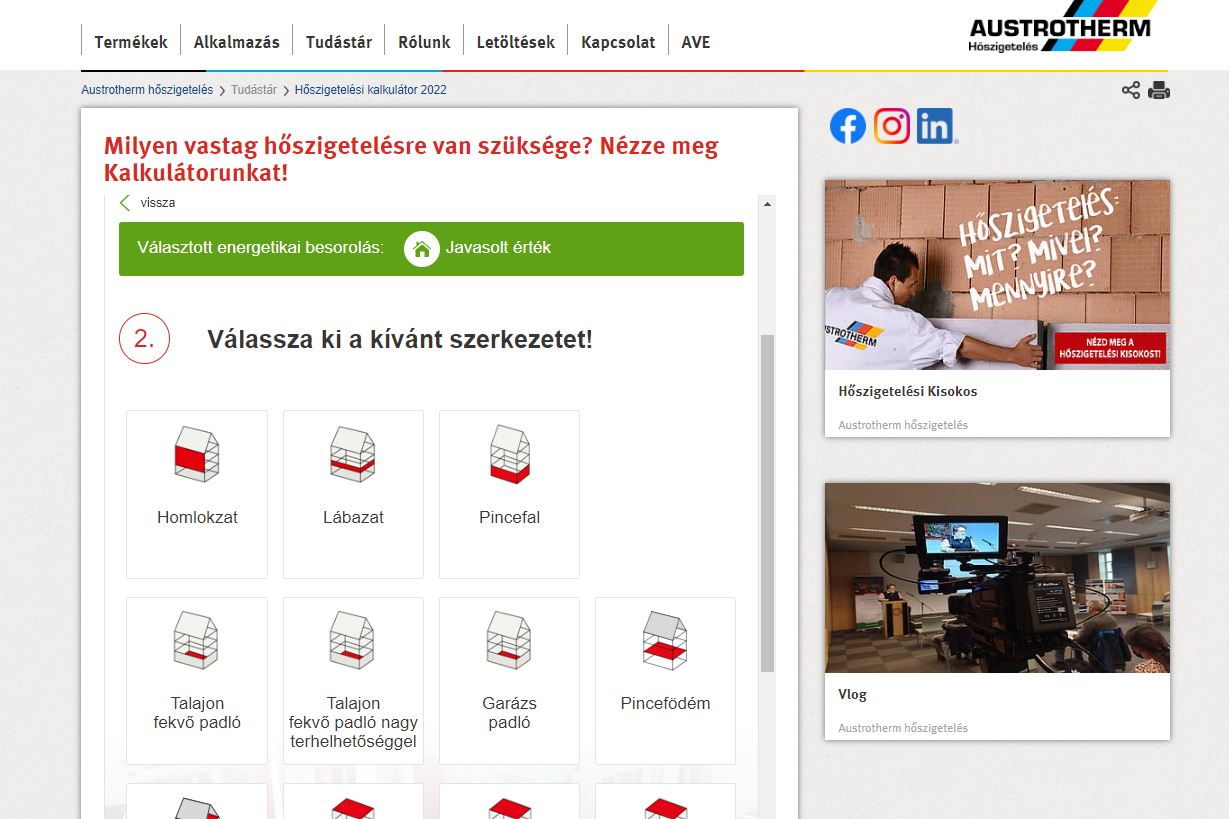Click the Garázs padló house icon

pyautogui.click(x=509, y=640)
